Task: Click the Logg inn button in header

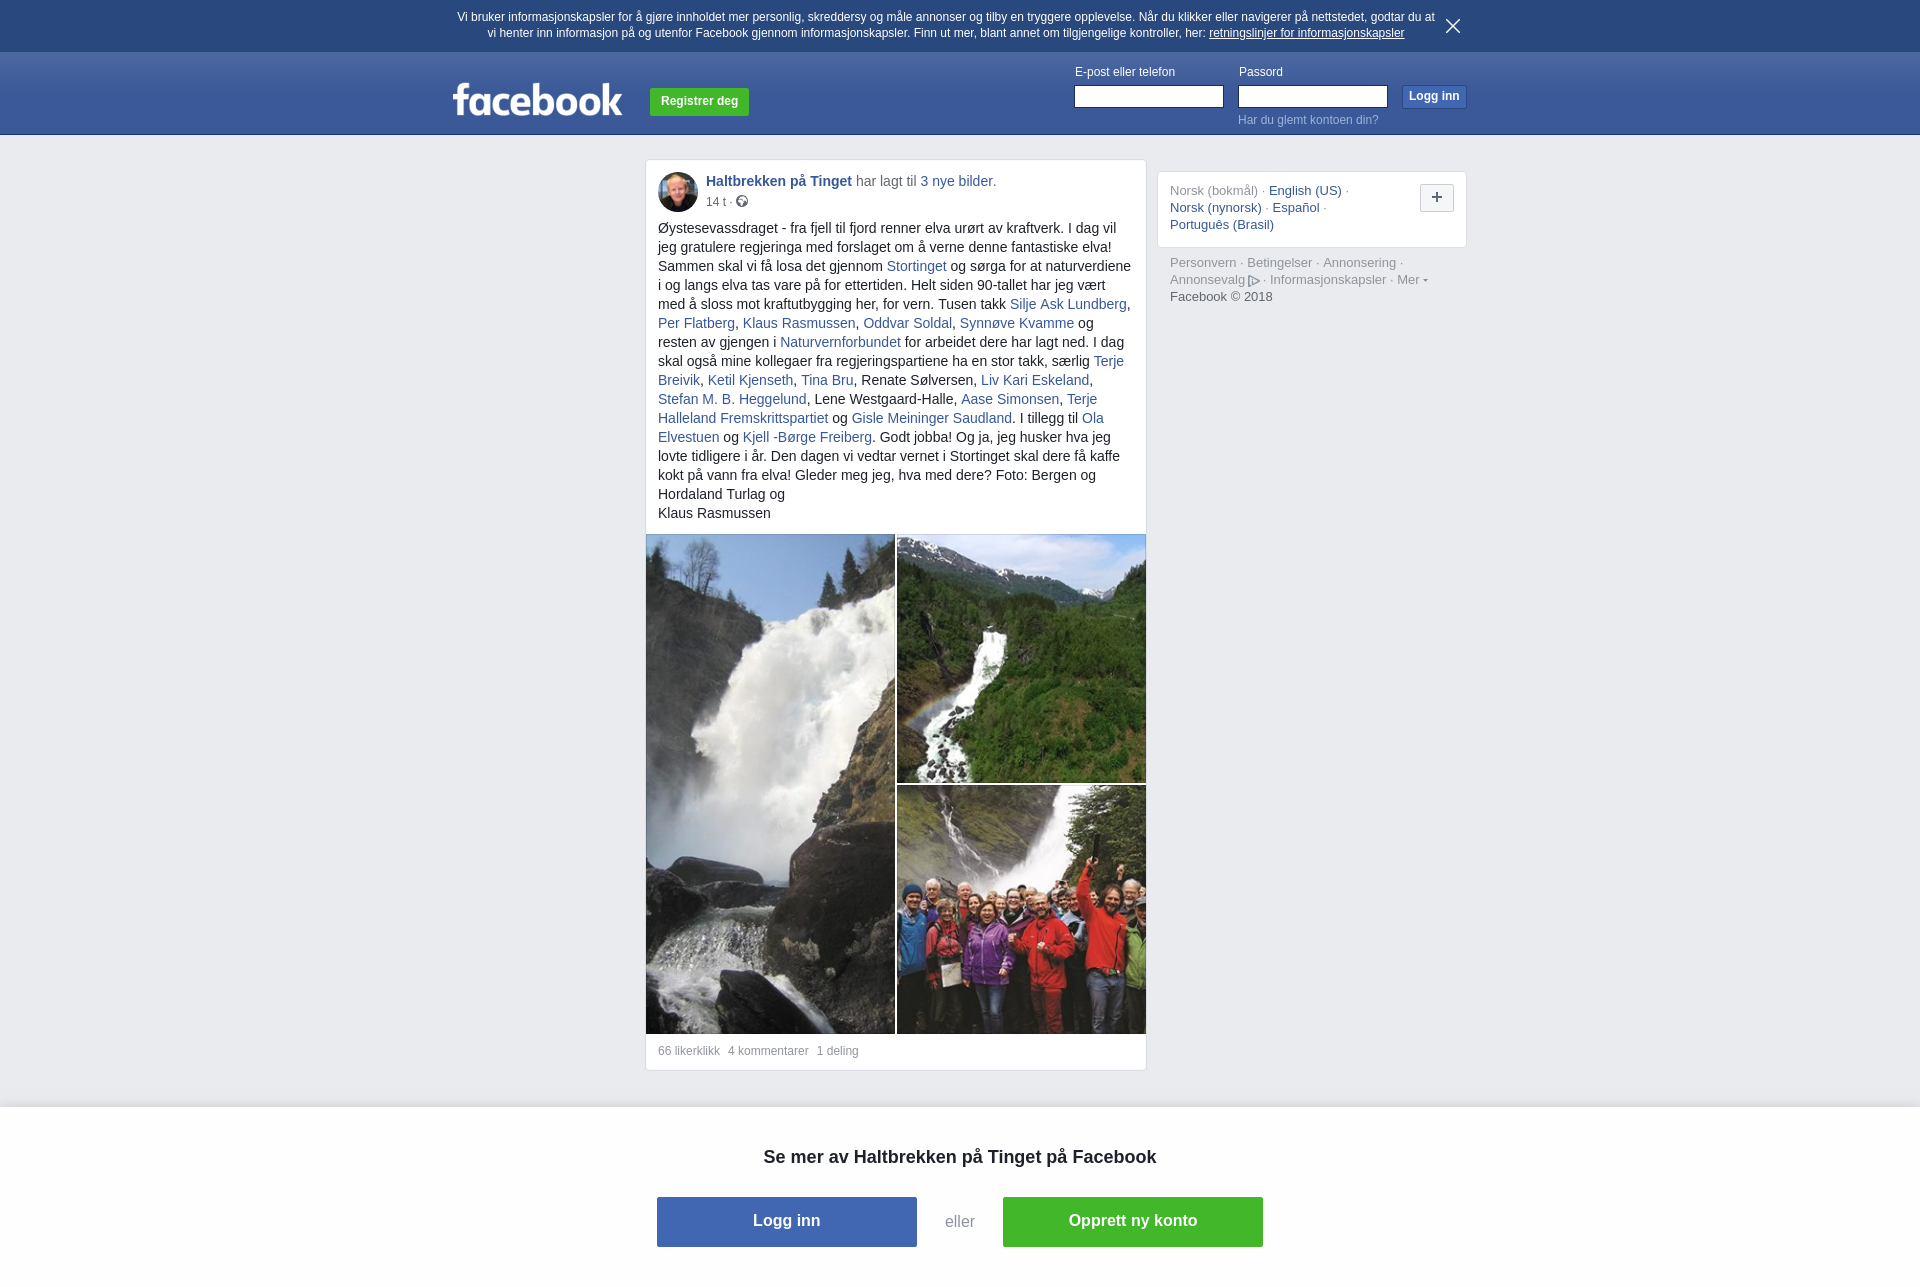Action: click(1434, 97)
